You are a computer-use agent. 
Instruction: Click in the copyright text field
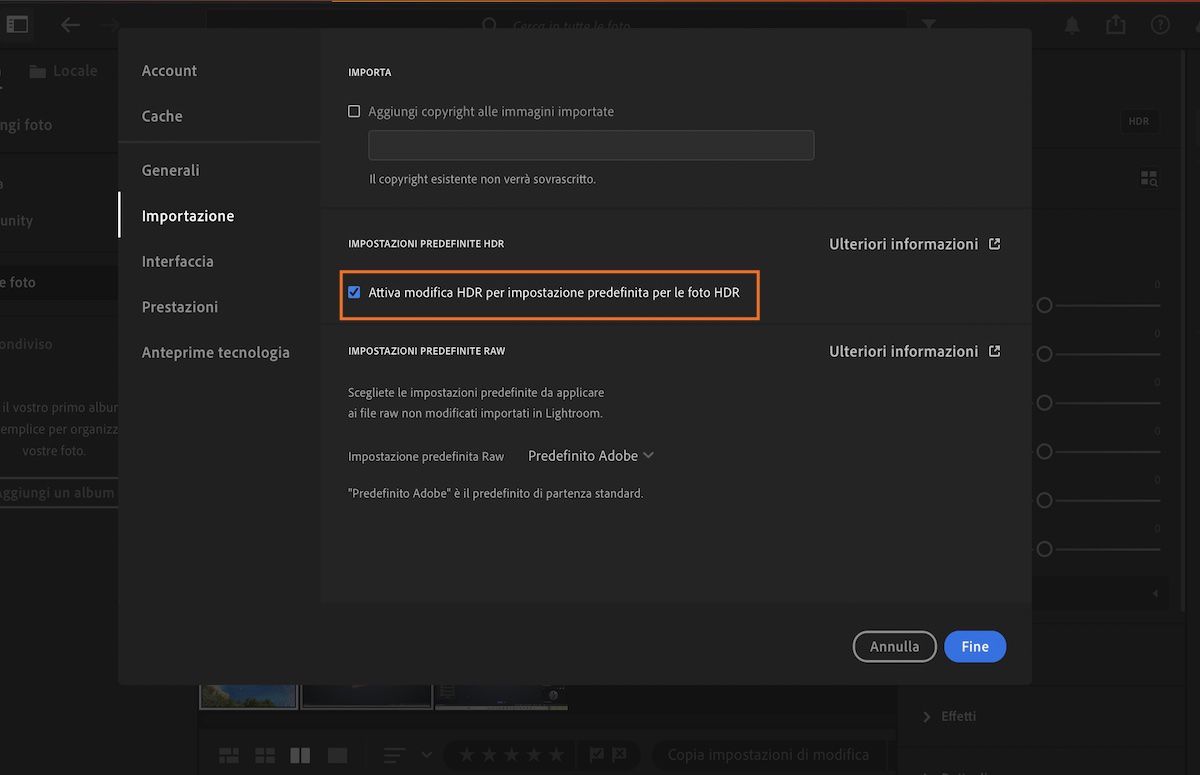[591, 145]
